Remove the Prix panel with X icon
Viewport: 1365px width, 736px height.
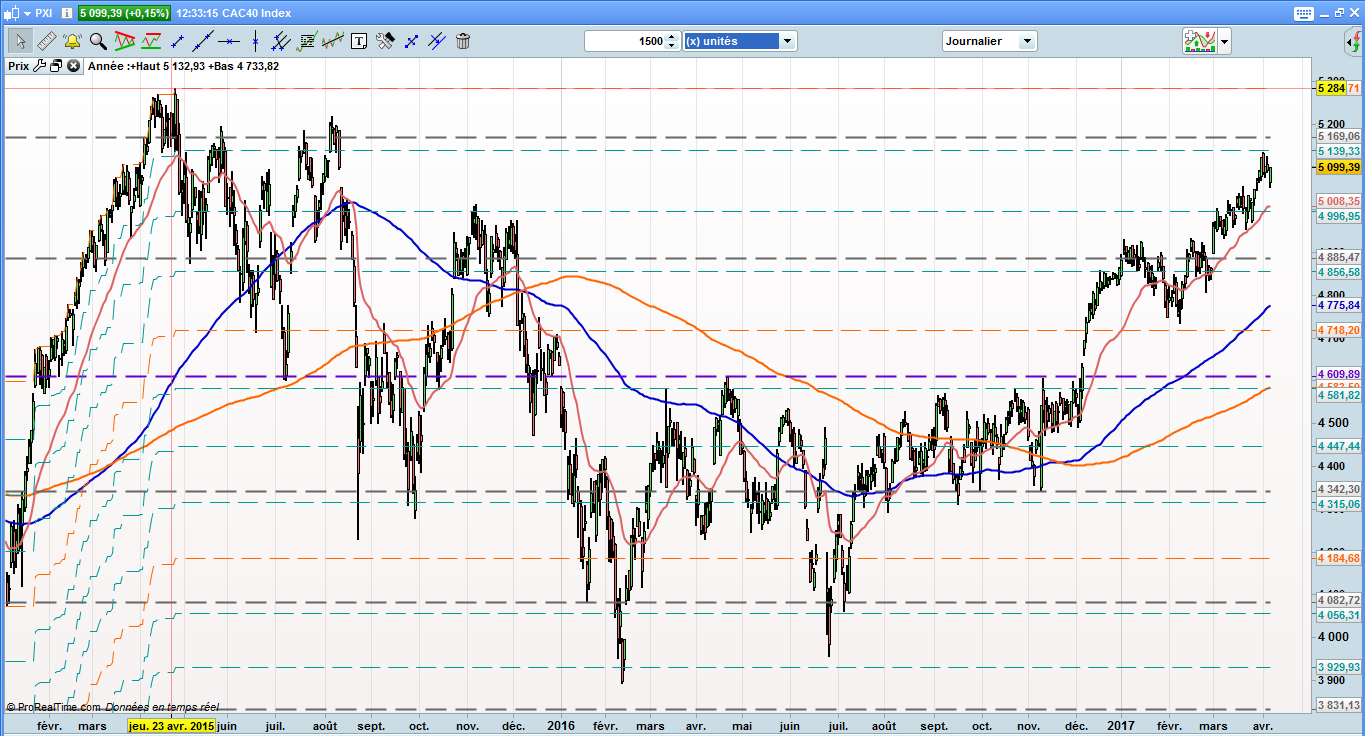coord(73,66)
